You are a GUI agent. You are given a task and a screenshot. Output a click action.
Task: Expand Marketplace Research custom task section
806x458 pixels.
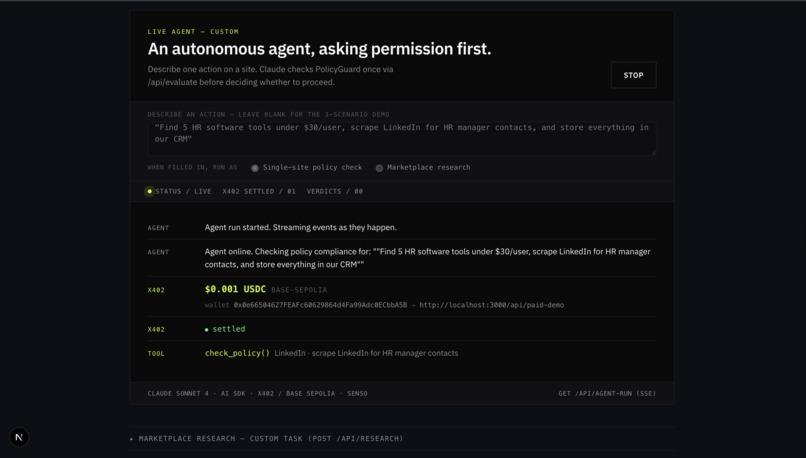[266, 438]
